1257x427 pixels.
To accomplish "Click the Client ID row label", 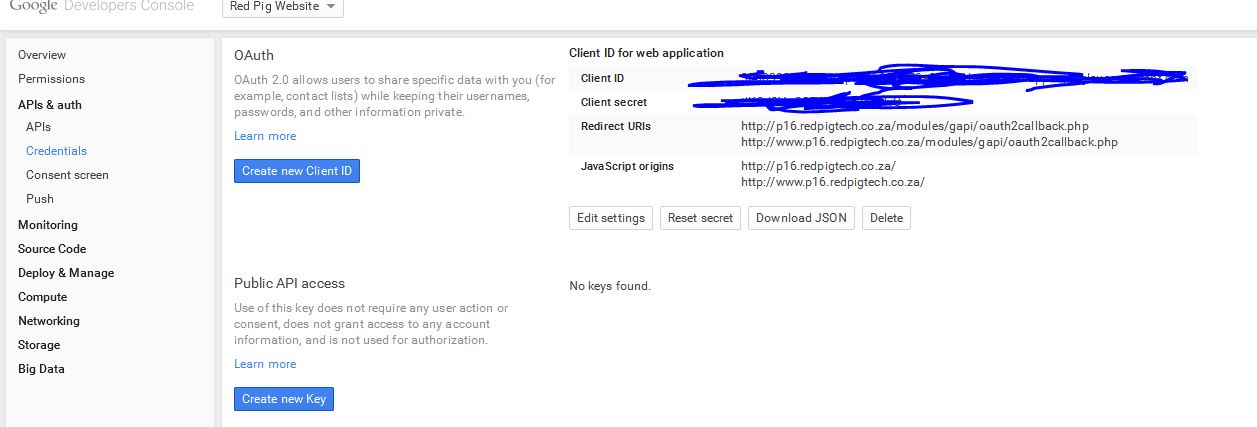I will tap(602, 78).
